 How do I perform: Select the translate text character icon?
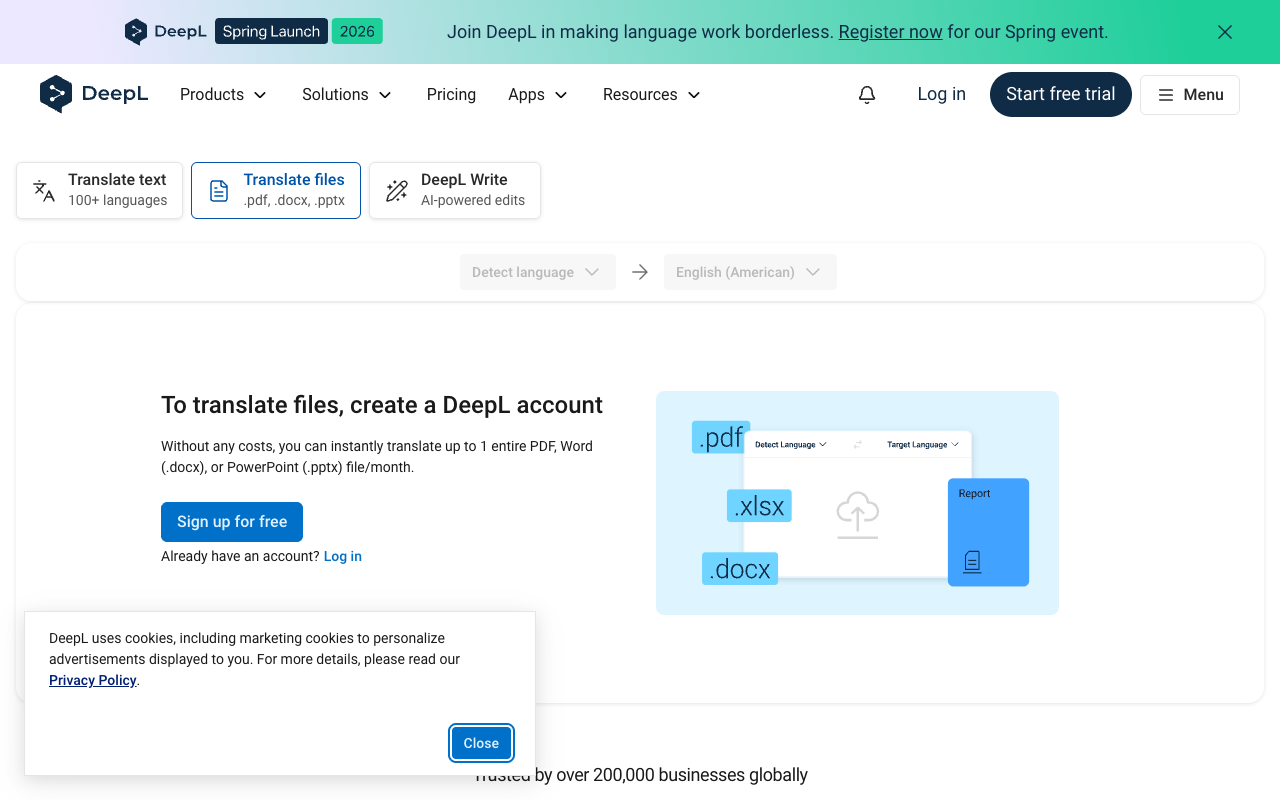click(x=42, y=190)
